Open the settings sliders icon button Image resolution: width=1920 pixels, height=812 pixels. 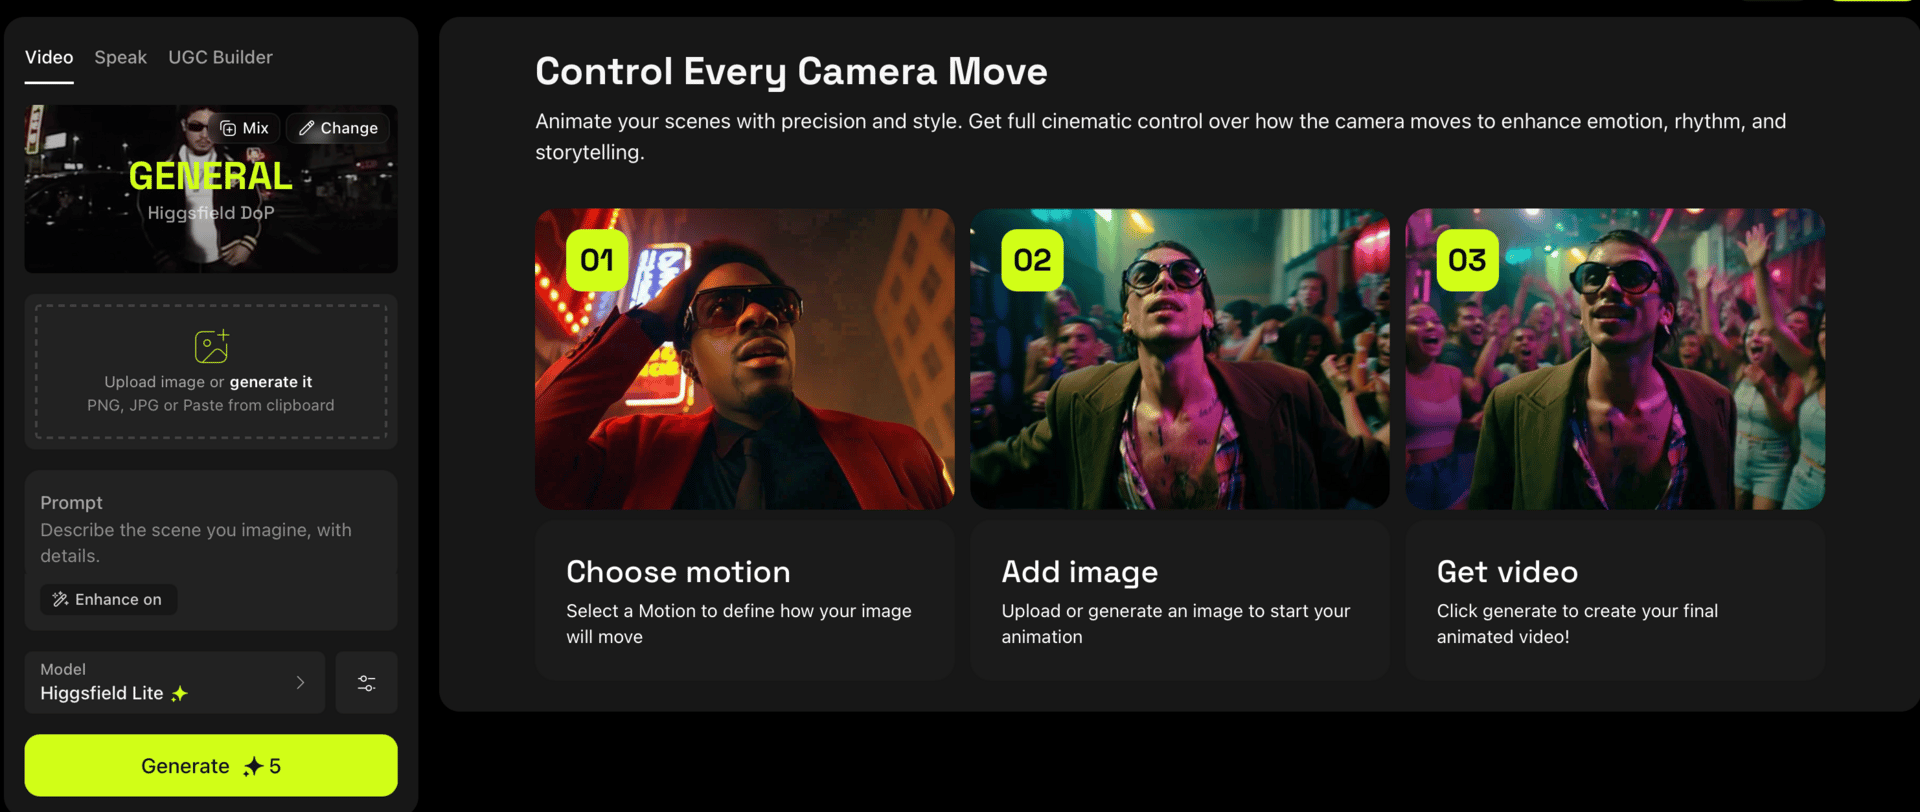click(x=367, y=683)
